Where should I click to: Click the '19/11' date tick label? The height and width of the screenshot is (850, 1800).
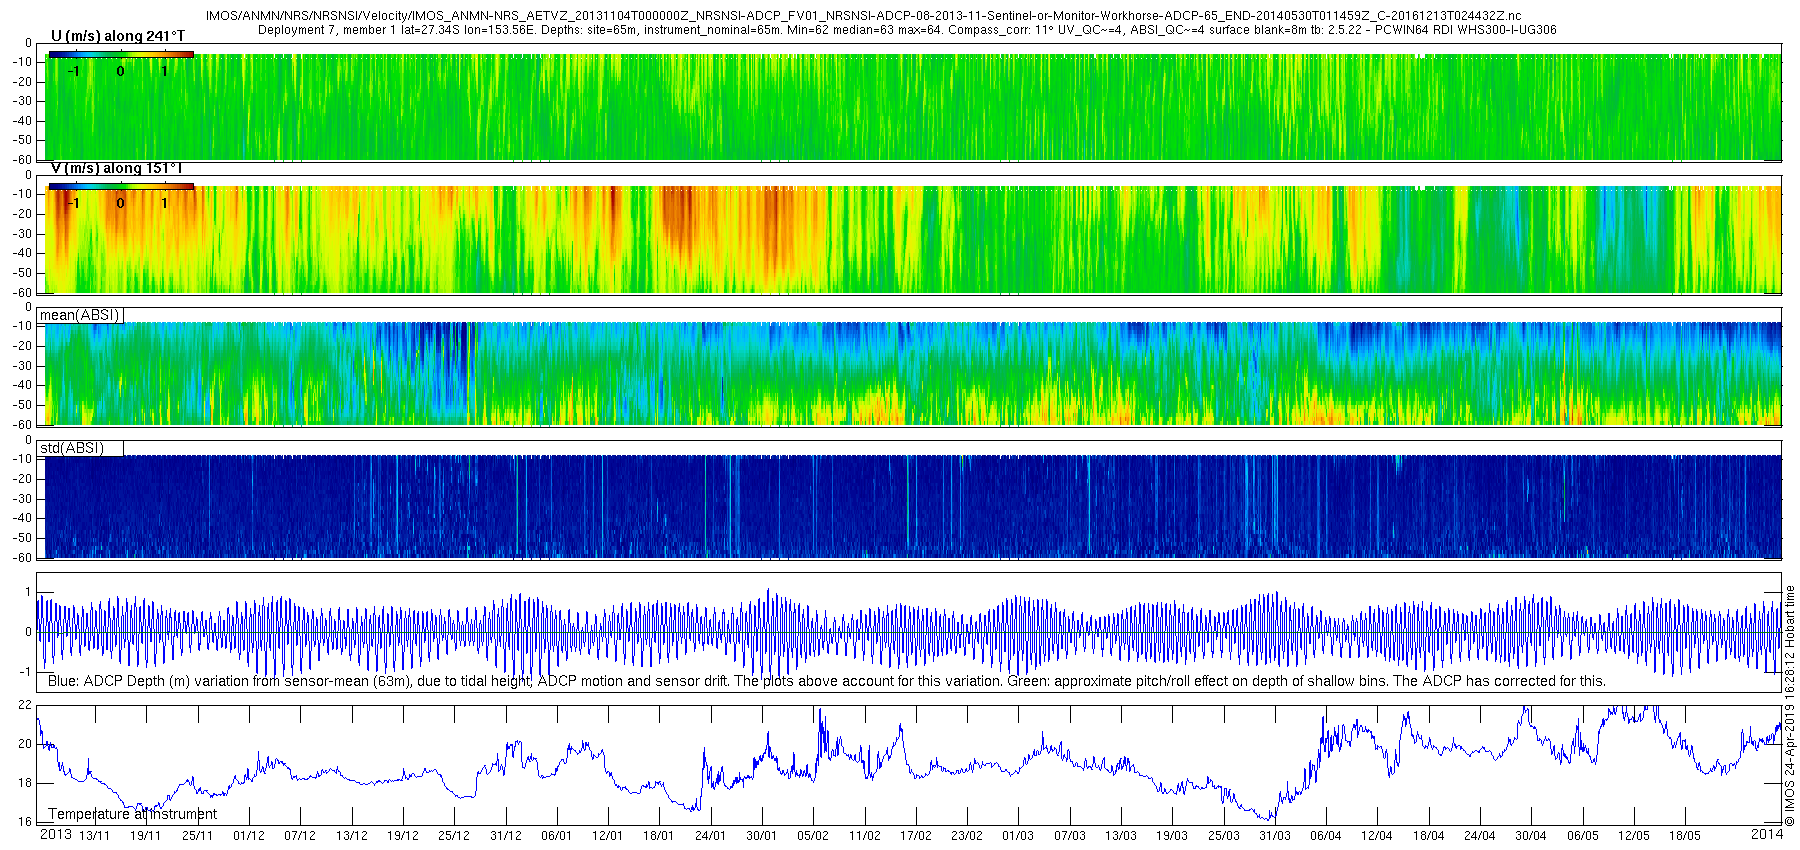[x=146, y=836]
